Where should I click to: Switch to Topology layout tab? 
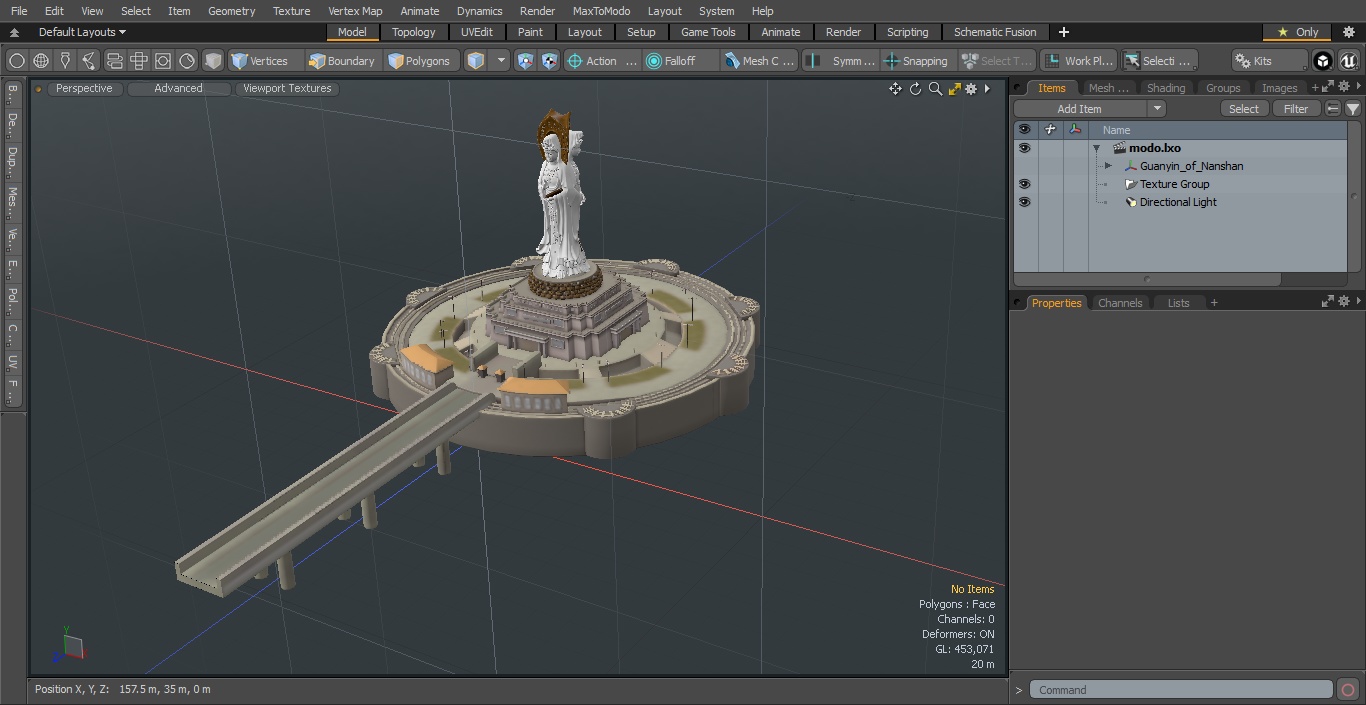(x=413, y=32)
